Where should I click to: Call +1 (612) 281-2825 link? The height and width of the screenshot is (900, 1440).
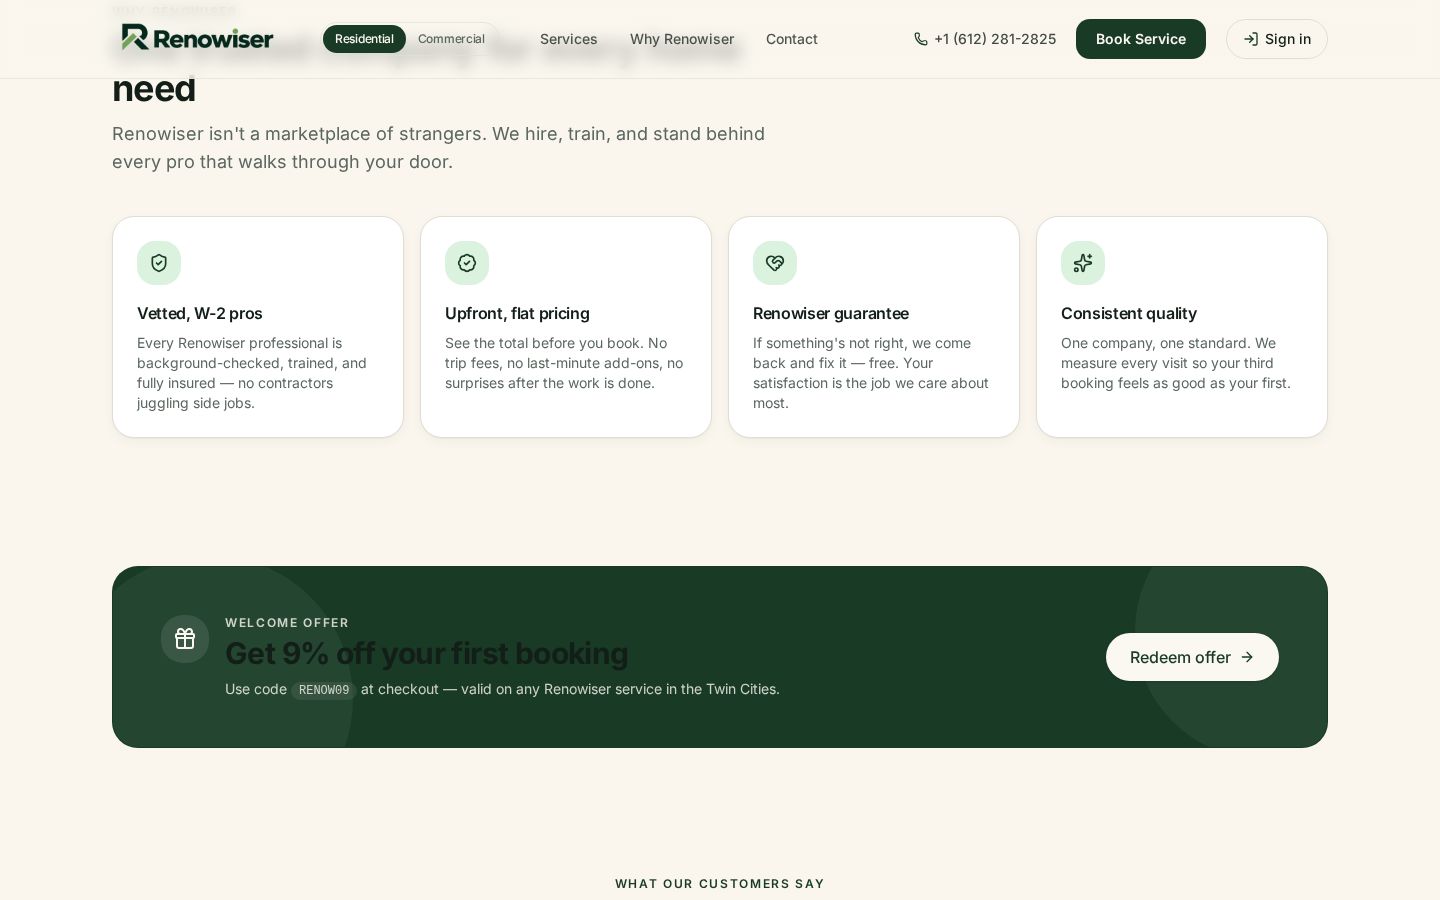tap(985, 39)
